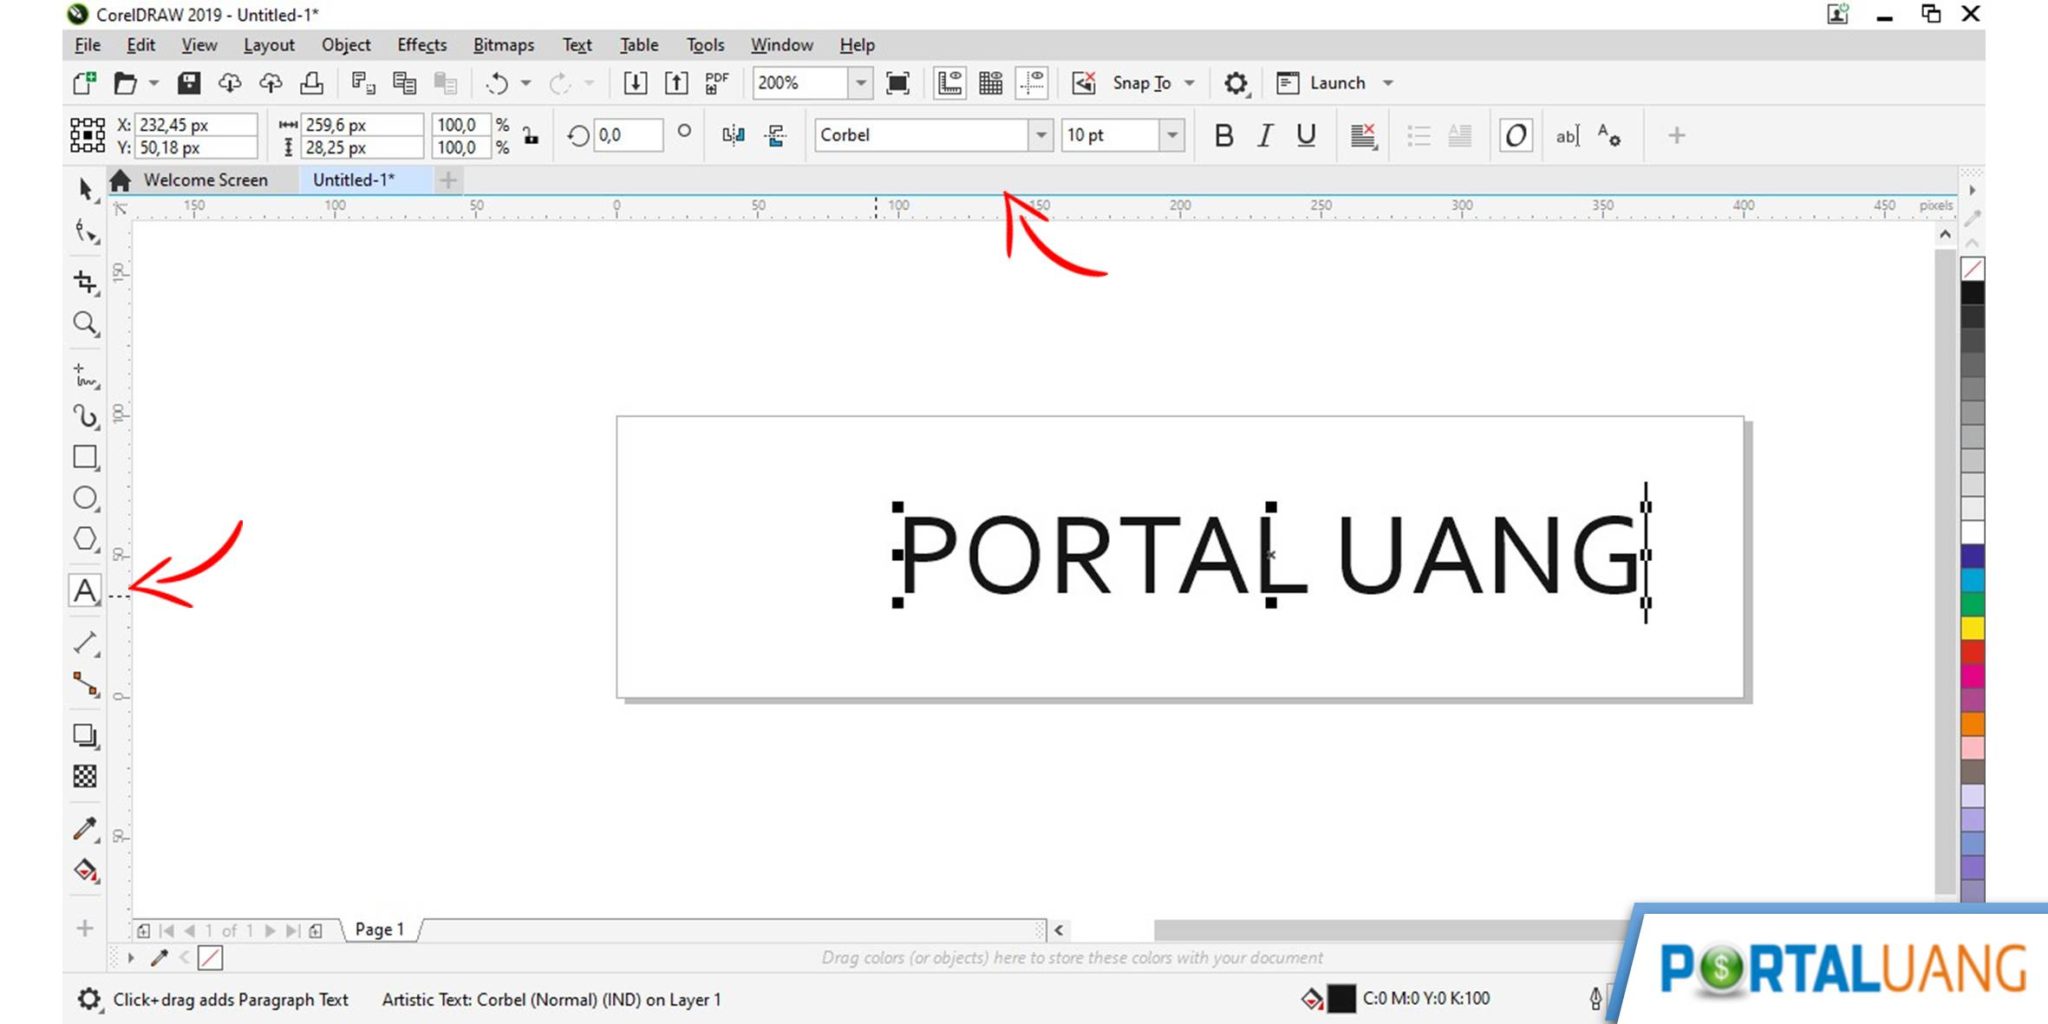Screen dimensions: 2048x1024
Task: Pick the black palette swatch
Action: 1972,293
